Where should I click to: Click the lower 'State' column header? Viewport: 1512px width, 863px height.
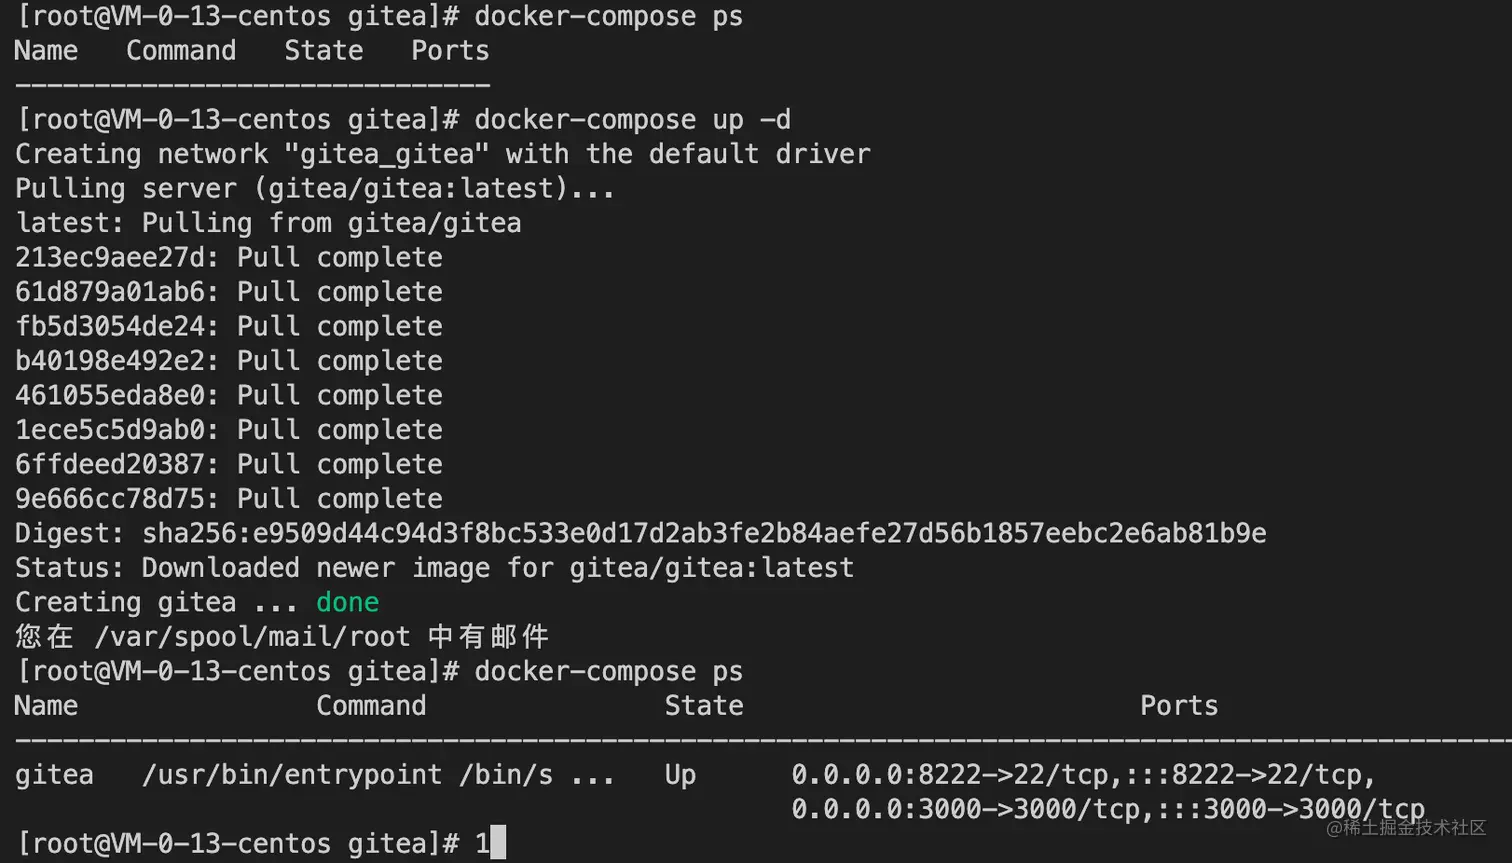point(704,706)
